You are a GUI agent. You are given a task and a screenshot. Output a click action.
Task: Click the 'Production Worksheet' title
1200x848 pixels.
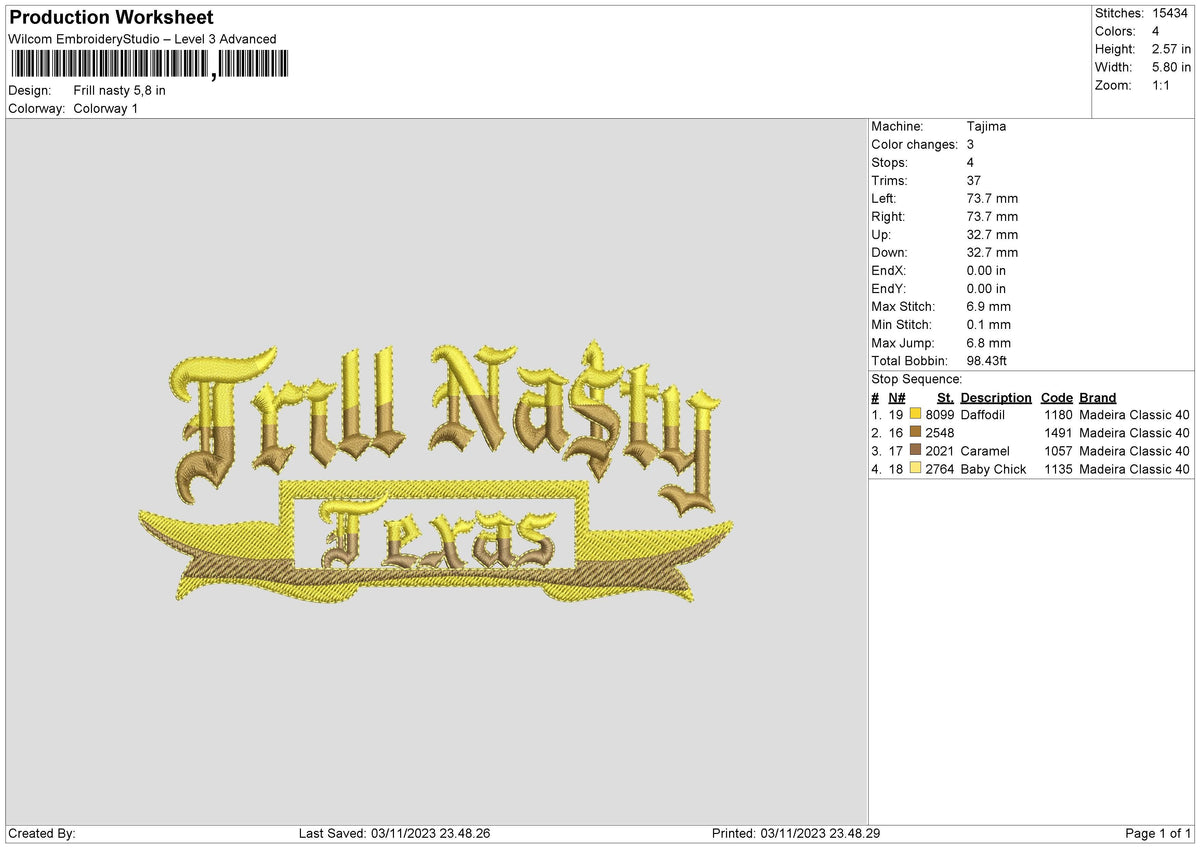(x=111, y=18)
